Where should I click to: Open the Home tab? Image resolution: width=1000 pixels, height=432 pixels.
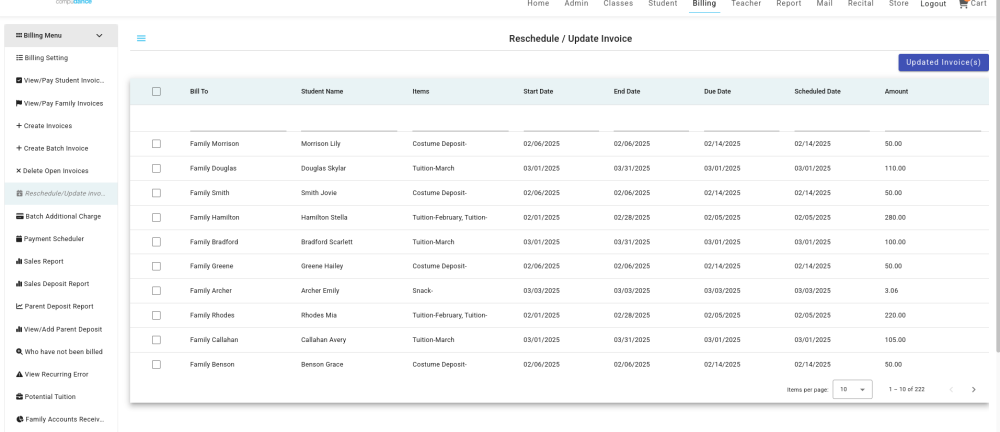[538, 4]
